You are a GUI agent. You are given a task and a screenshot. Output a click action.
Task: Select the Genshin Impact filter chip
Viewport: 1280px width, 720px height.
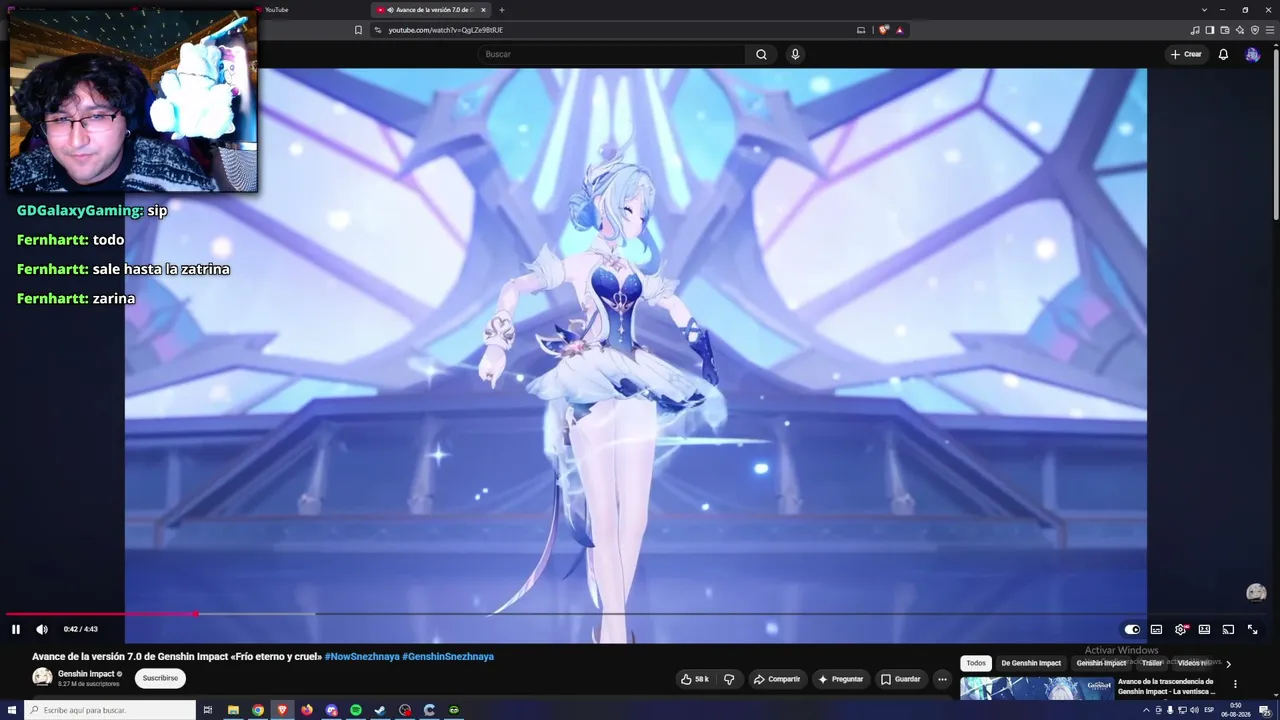tap(1101, 663)
